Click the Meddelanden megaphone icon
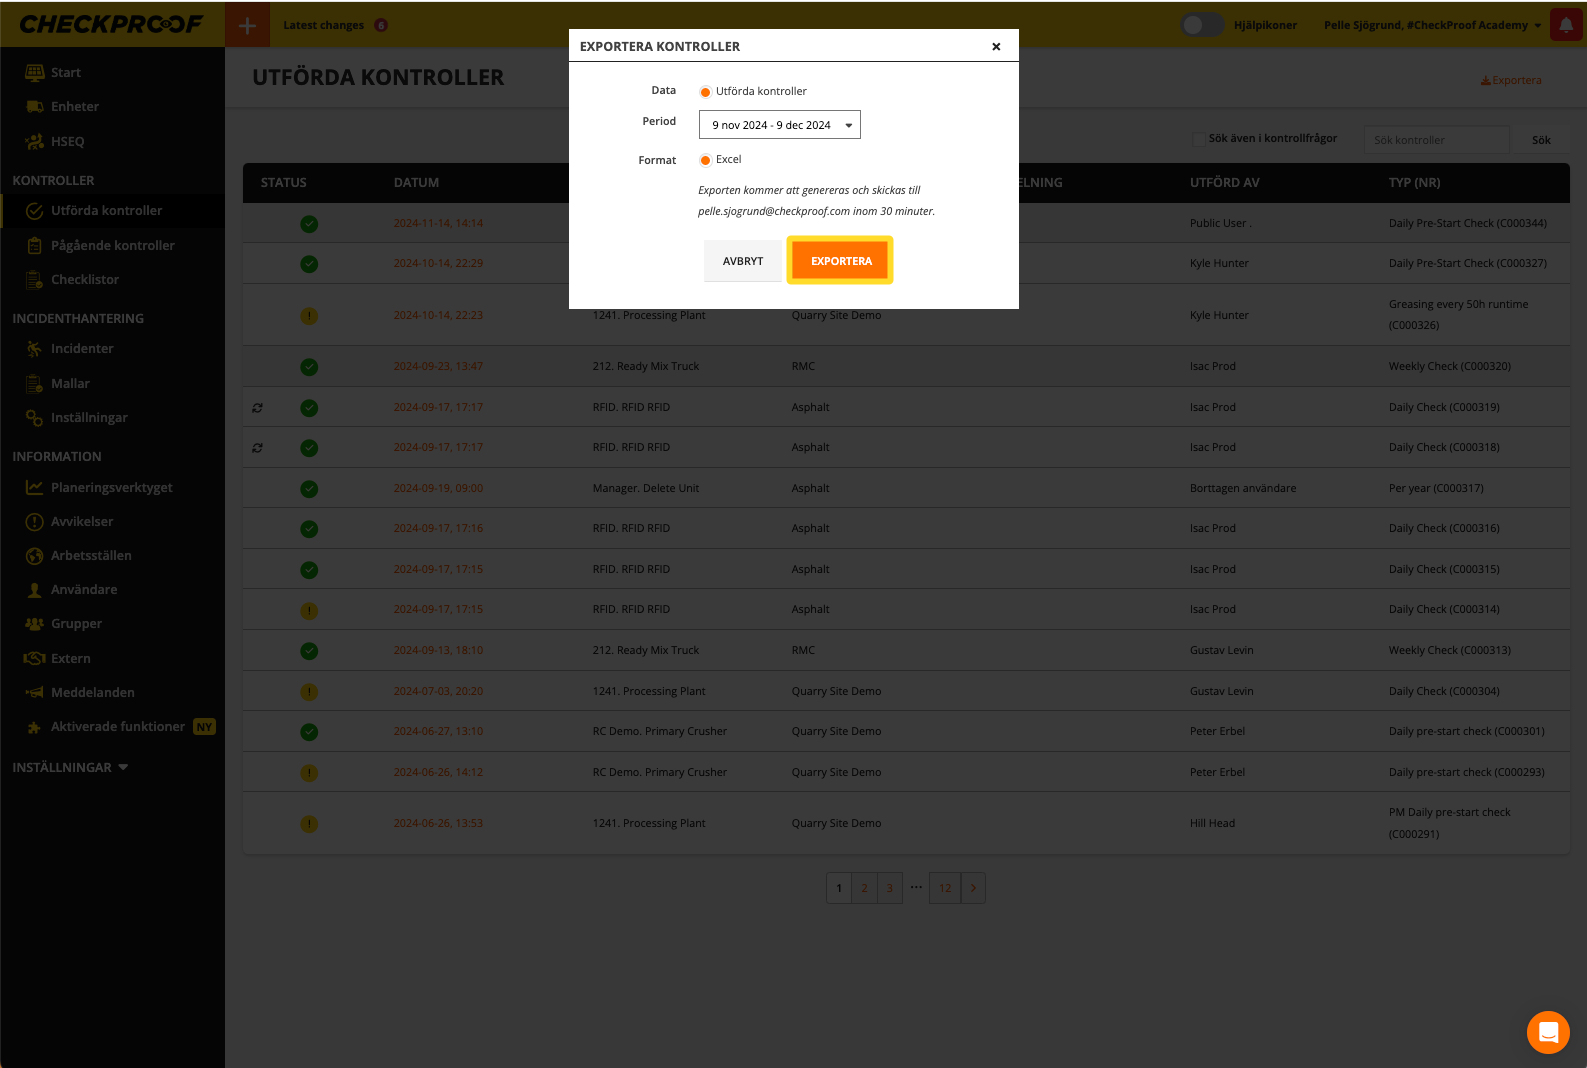Viewport: 1587px width, 1068px height. pyautogui.click(x=34, y=693)
